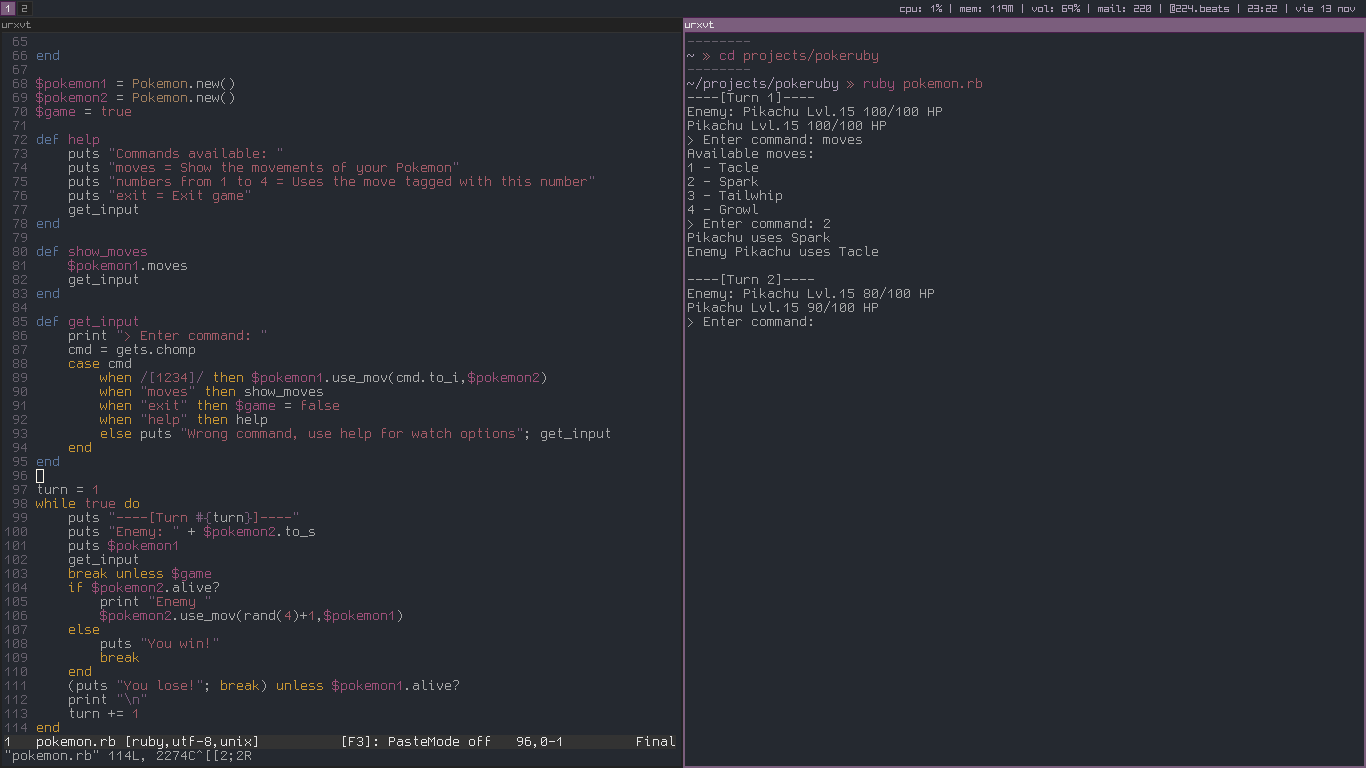
Task: Click the cpu usage indicator
Action: pyautogui.click(x=920, y=8)
